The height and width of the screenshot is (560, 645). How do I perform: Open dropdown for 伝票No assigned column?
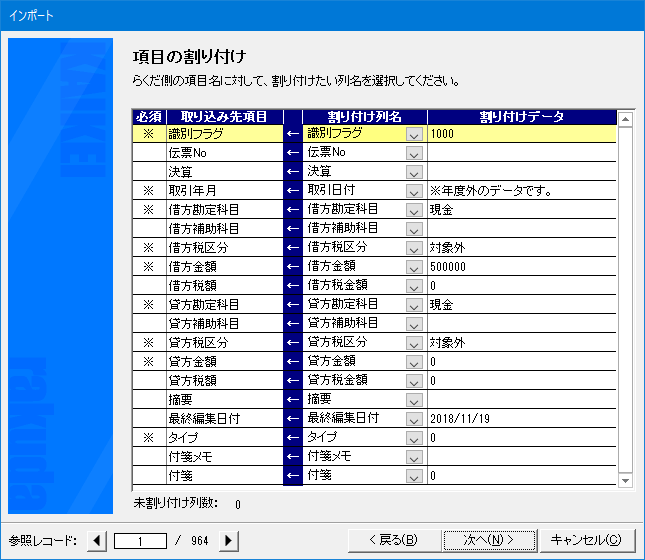pyautogui.click(x=414, y=153)
